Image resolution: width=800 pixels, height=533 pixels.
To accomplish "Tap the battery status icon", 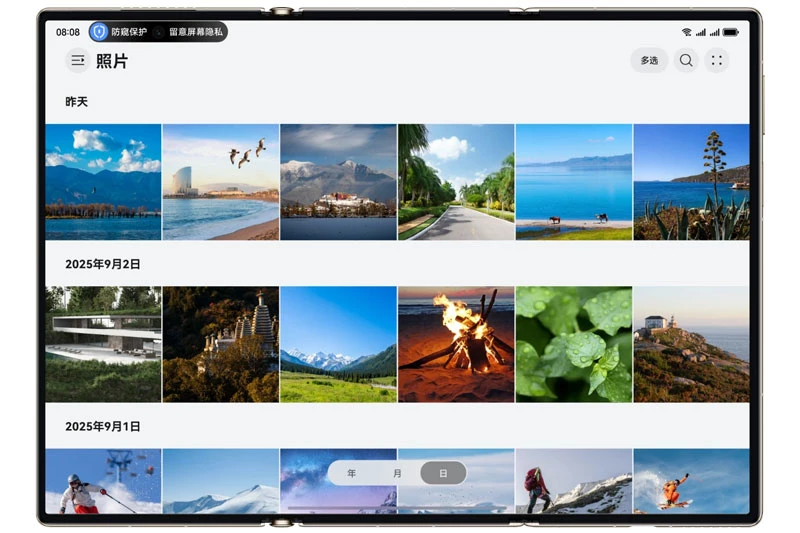I will [x=731, y=32].
